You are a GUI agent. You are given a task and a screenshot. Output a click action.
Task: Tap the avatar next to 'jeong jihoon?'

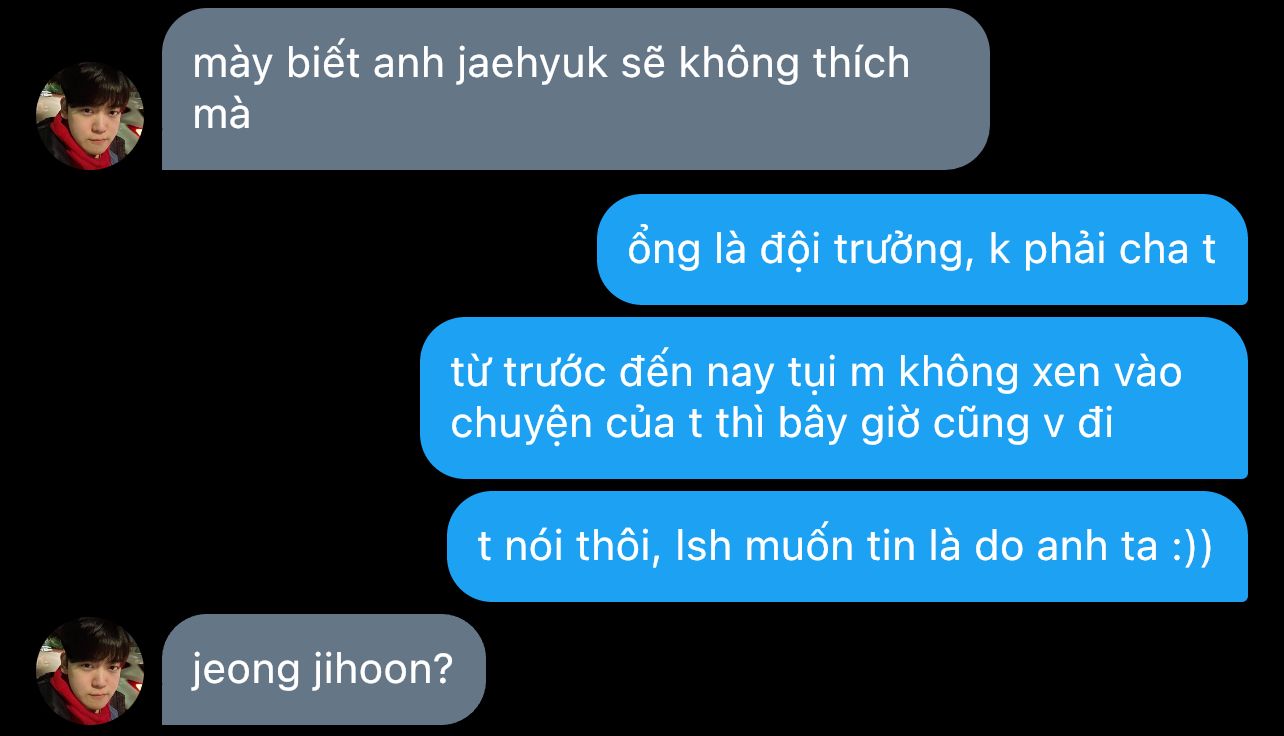pos(90,670)
